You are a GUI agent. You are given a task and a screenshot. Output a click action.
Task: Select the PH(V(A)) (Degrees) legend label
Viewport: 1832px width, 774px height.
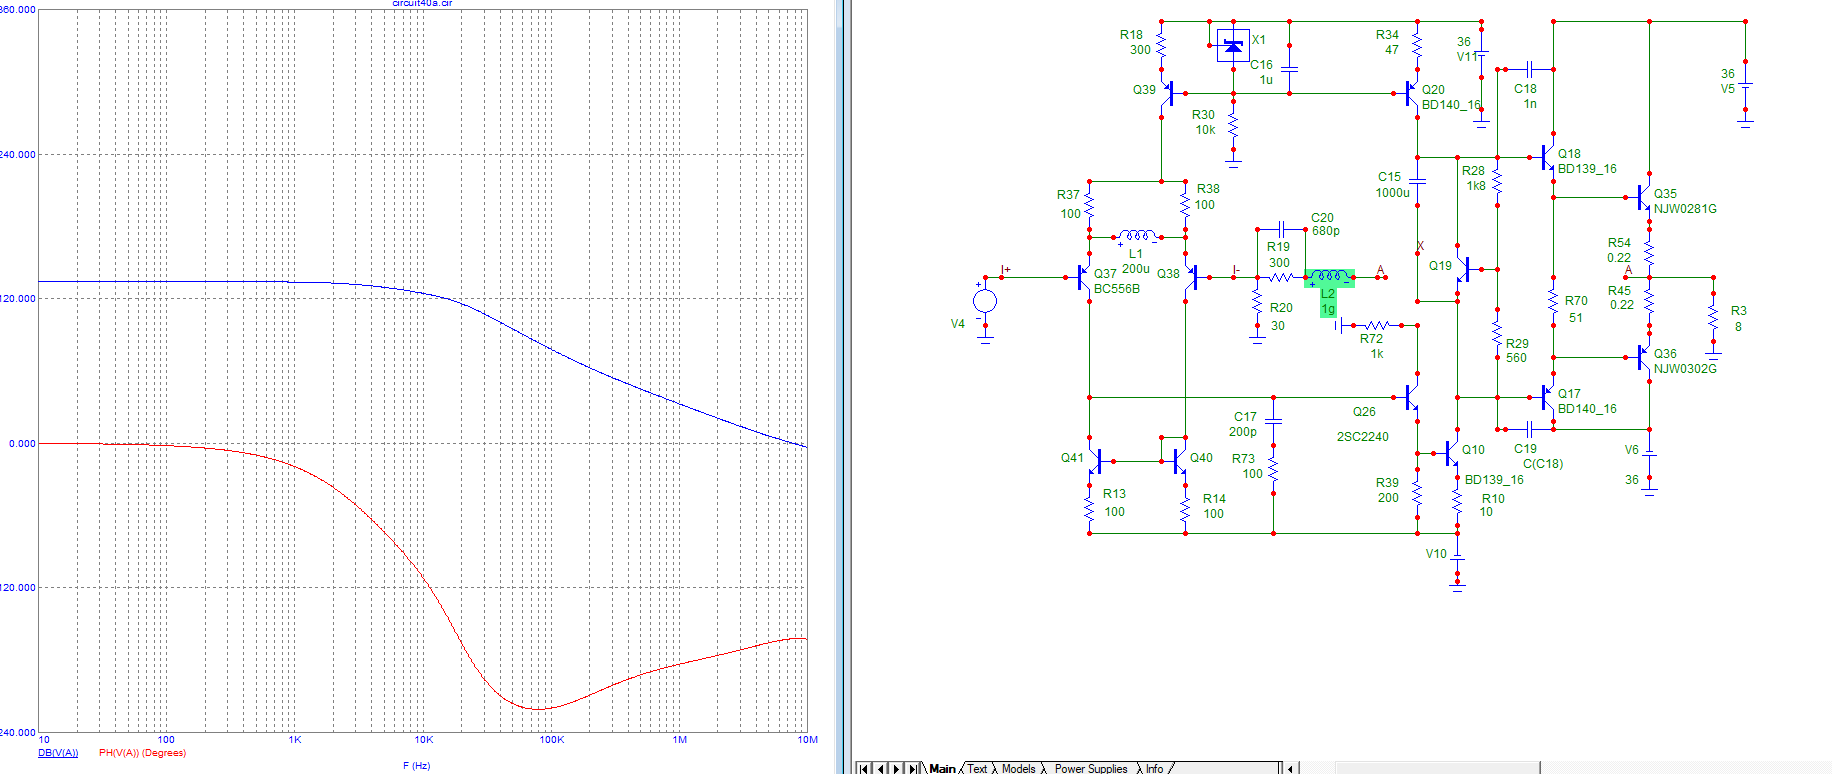pos(142,753)
